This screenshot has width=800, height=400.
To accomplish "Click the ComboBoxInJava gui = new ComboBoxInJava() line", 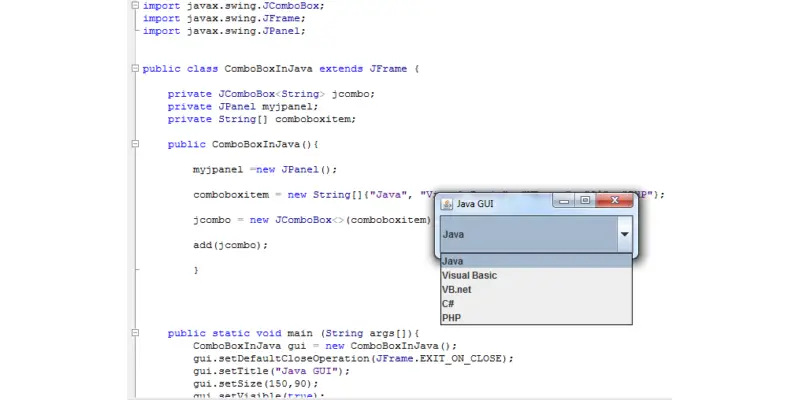I will point(325,346).
